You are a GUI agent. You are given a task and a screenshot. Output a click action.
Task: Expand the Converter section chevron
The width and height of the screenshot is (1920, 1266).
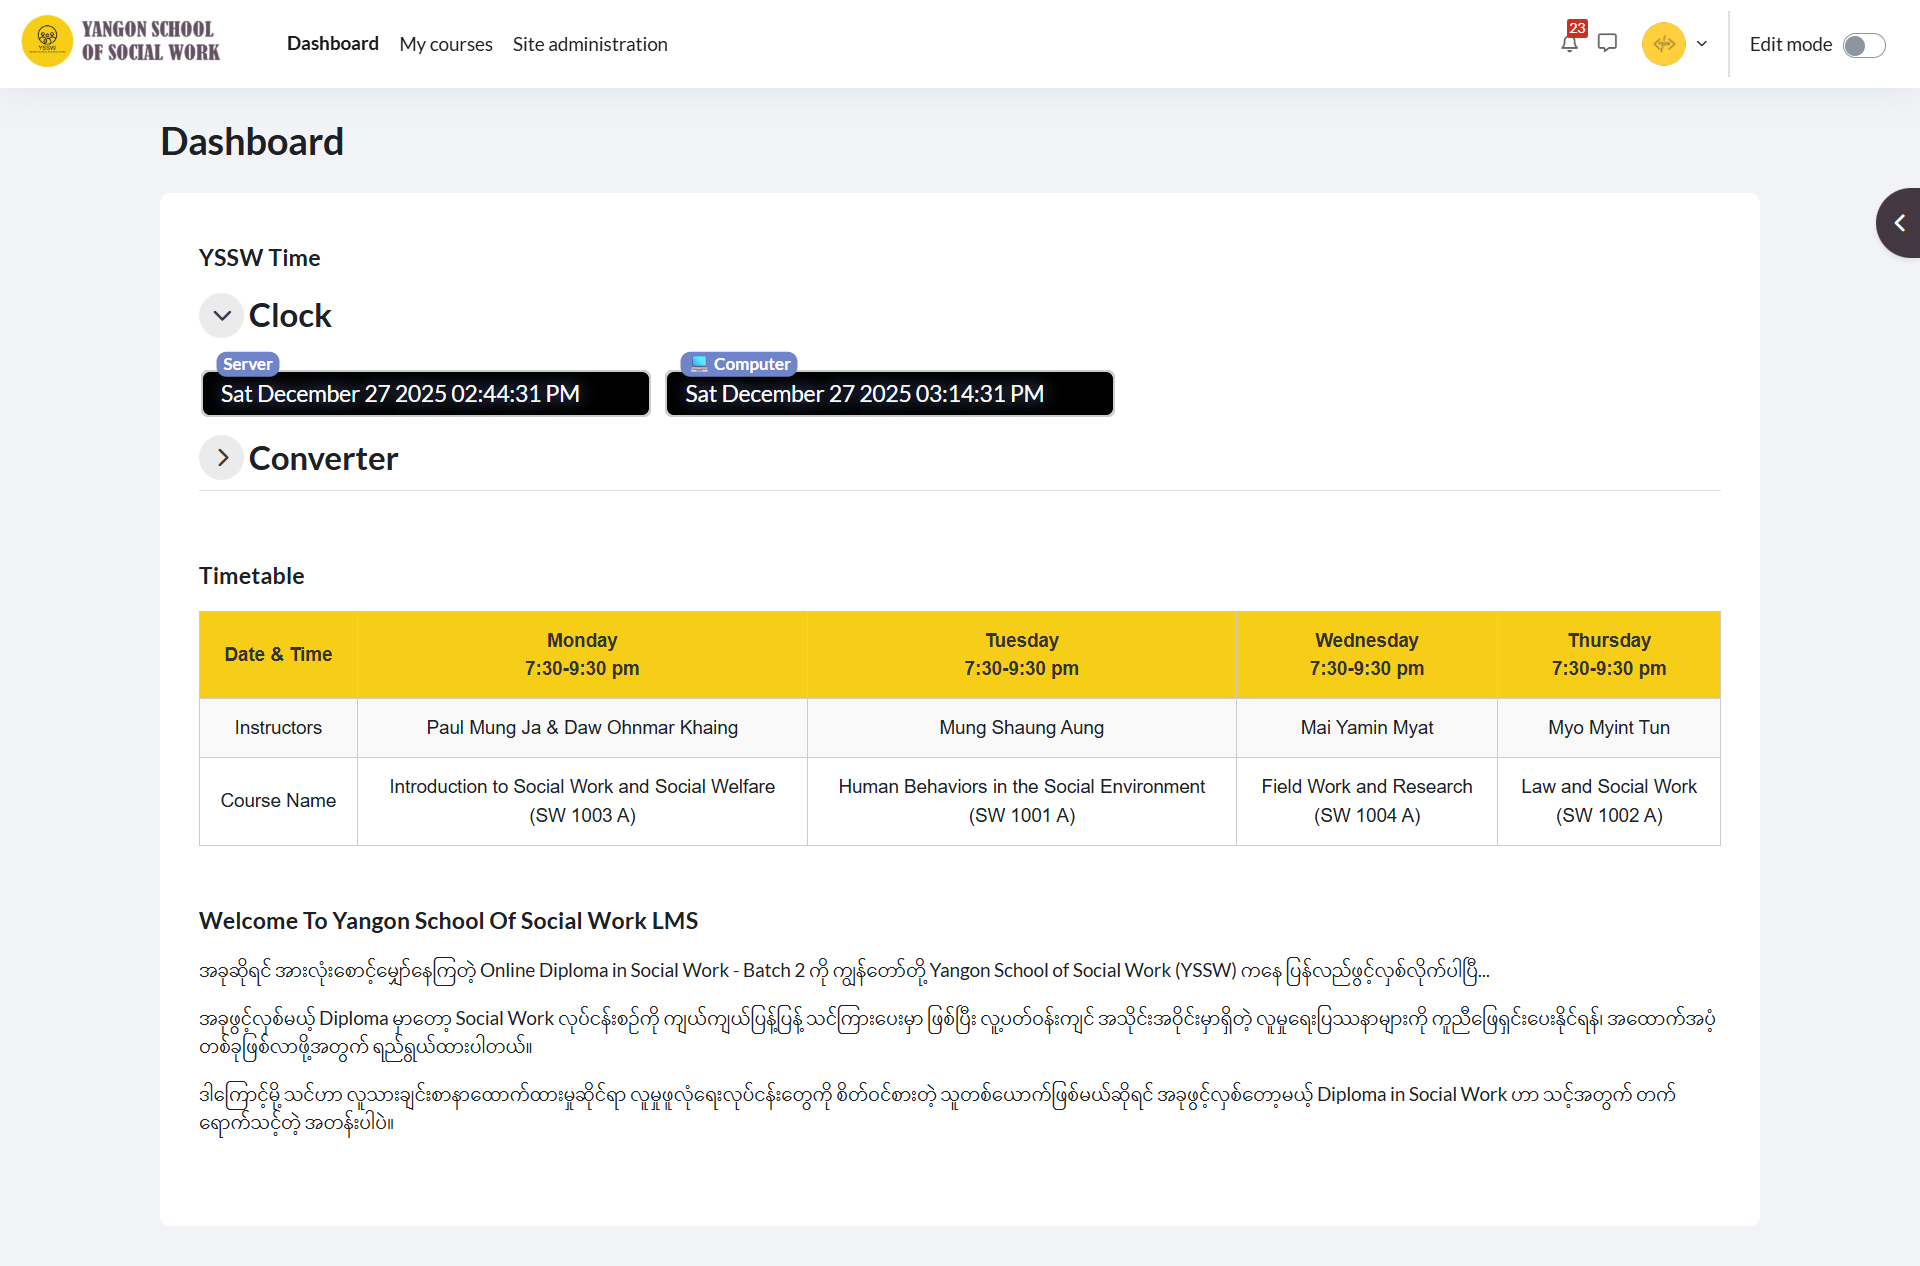click(222, 458)
